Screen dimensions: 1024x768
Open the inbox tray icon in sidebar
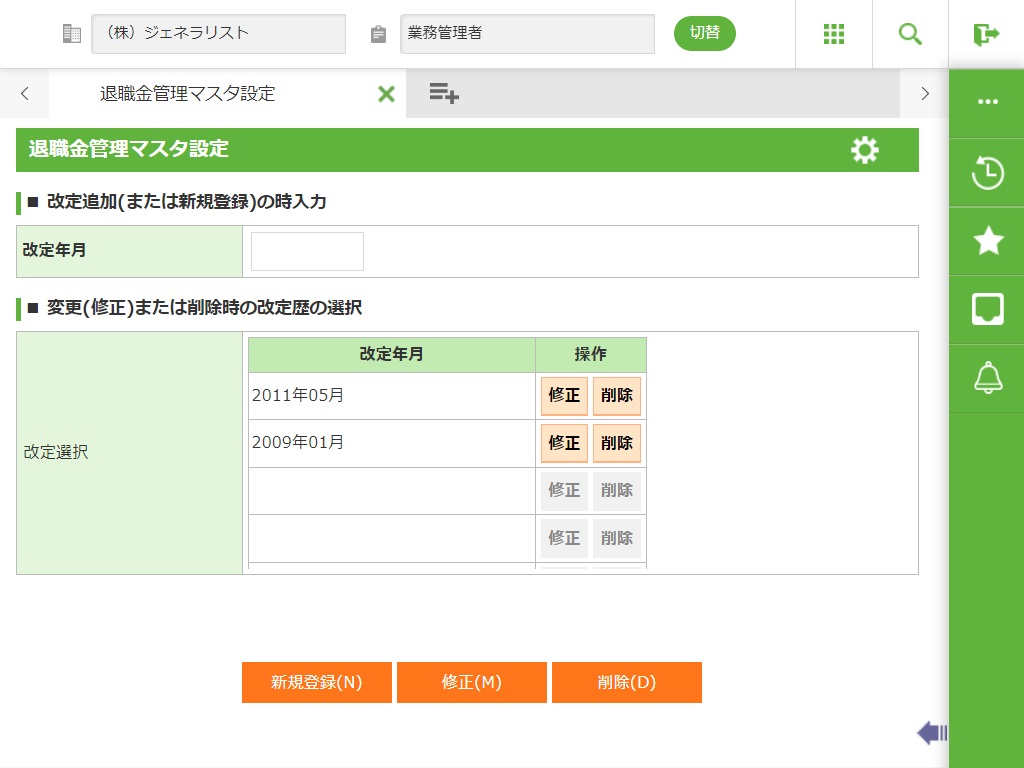(987, 310)
